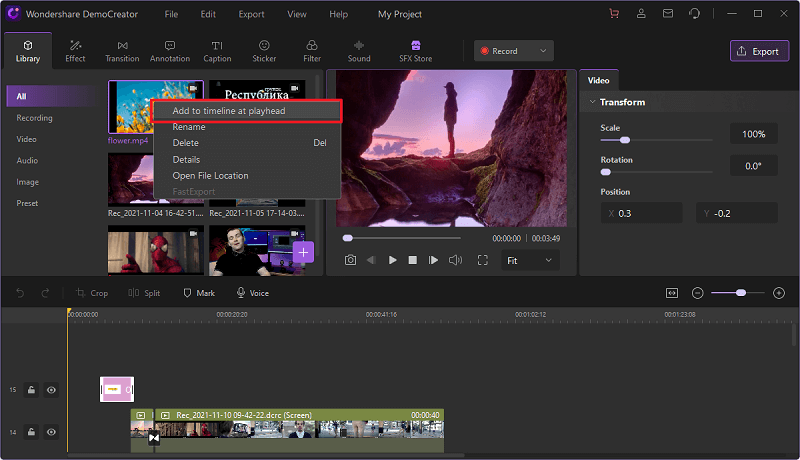
Task: Toggle preview volume speaker icon
Action: coord(455,260)
